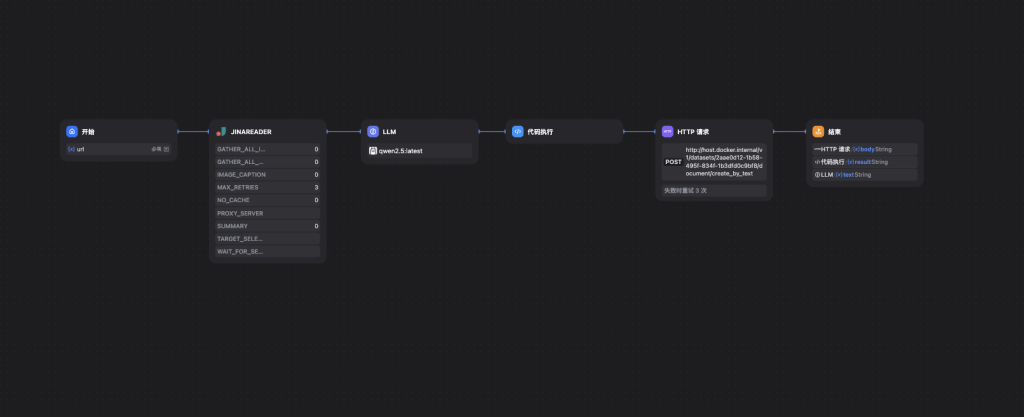This screenshot has height=417, width=1024.
Task: Click the model icon beside qwen2.5:latest
Action: pyautogui.click(x=373, y=150)
